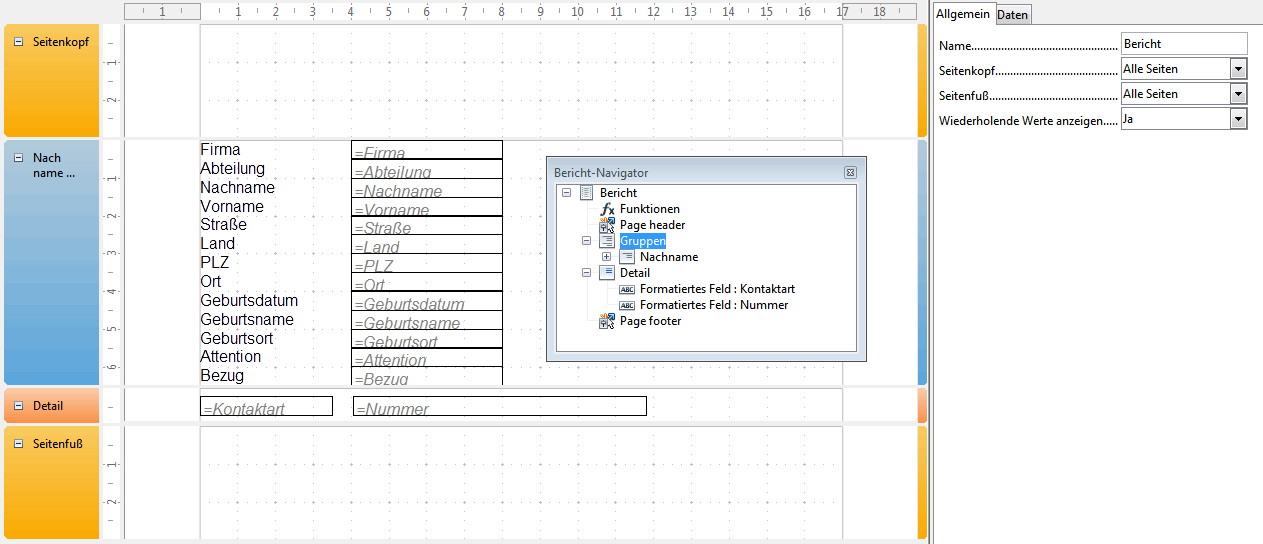Open the Seitenfuß dropdown
This screenshot has width=1263, height=544.
(x=1239, y=94)
